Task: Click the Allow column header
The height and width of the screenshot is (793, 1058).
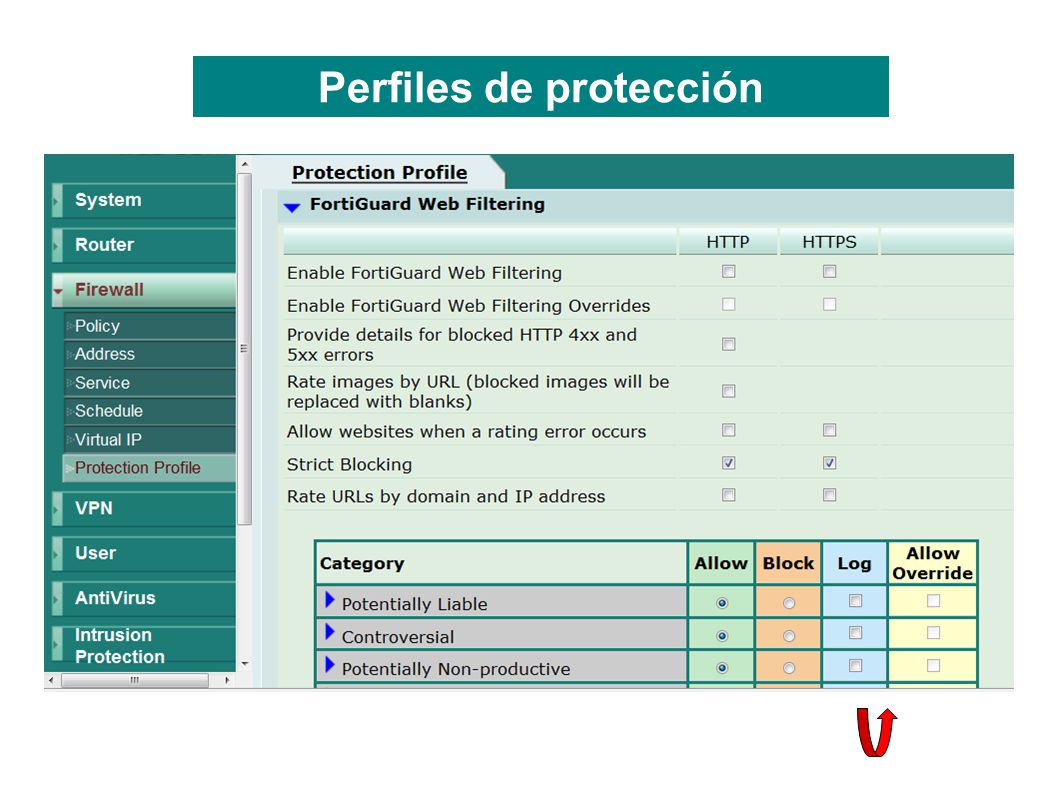Action: coord(721,563)
